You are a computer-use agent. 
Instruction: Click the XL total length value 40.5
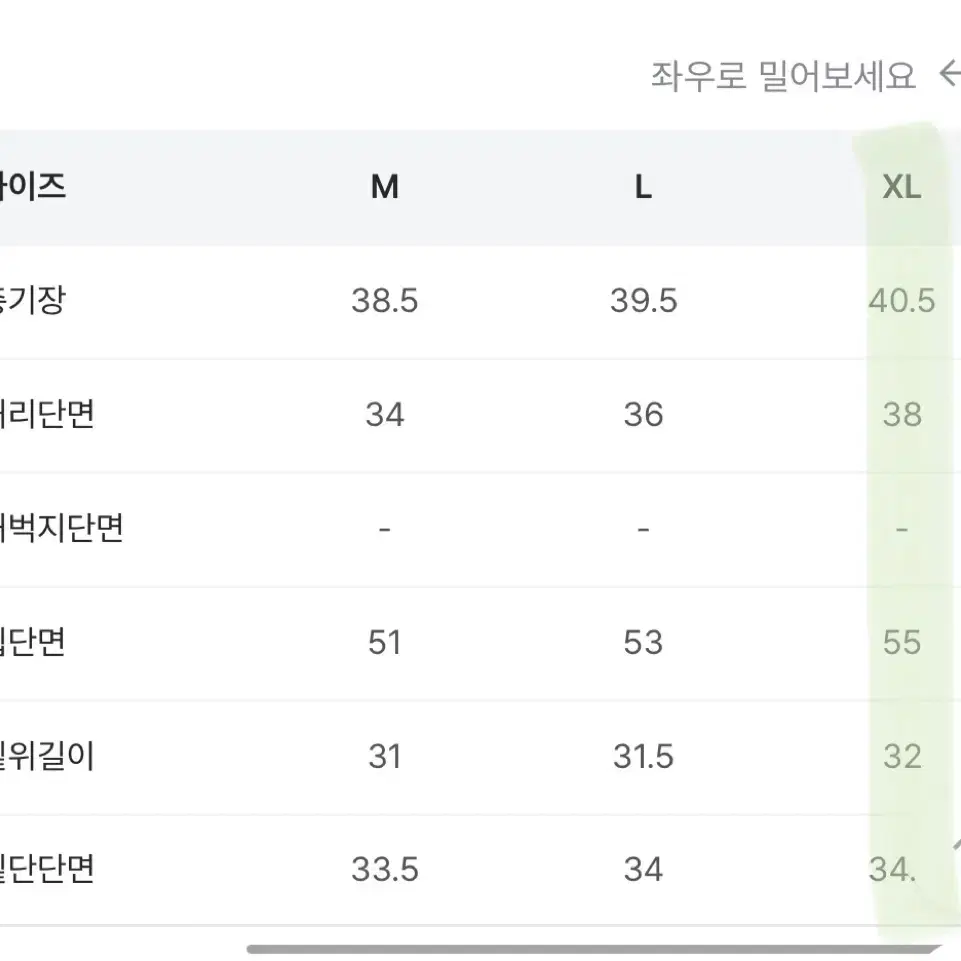coord(902,300)
